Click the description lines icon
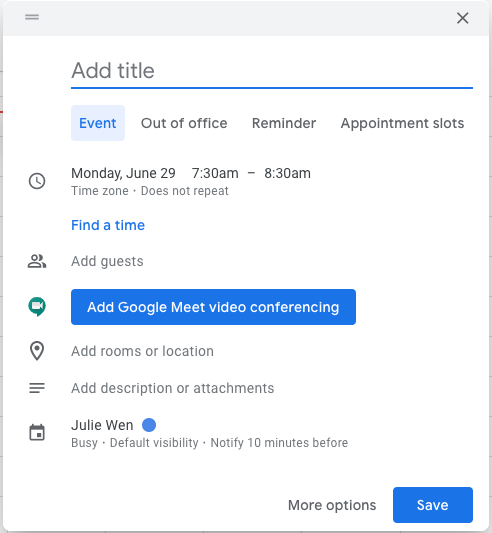The image size is (492, 533). (x=37, y=388)
